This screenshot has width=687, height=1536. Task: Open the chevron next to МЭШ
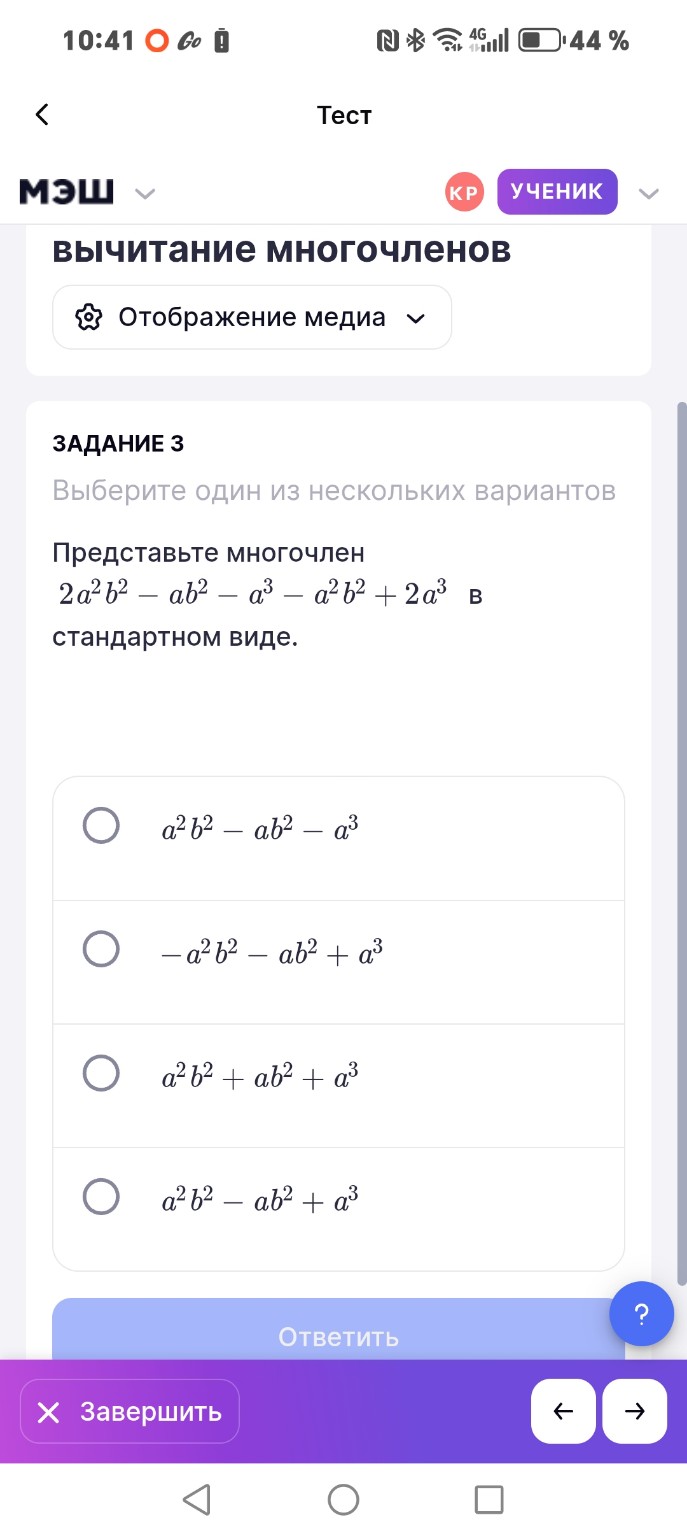(x=146, y=194)
